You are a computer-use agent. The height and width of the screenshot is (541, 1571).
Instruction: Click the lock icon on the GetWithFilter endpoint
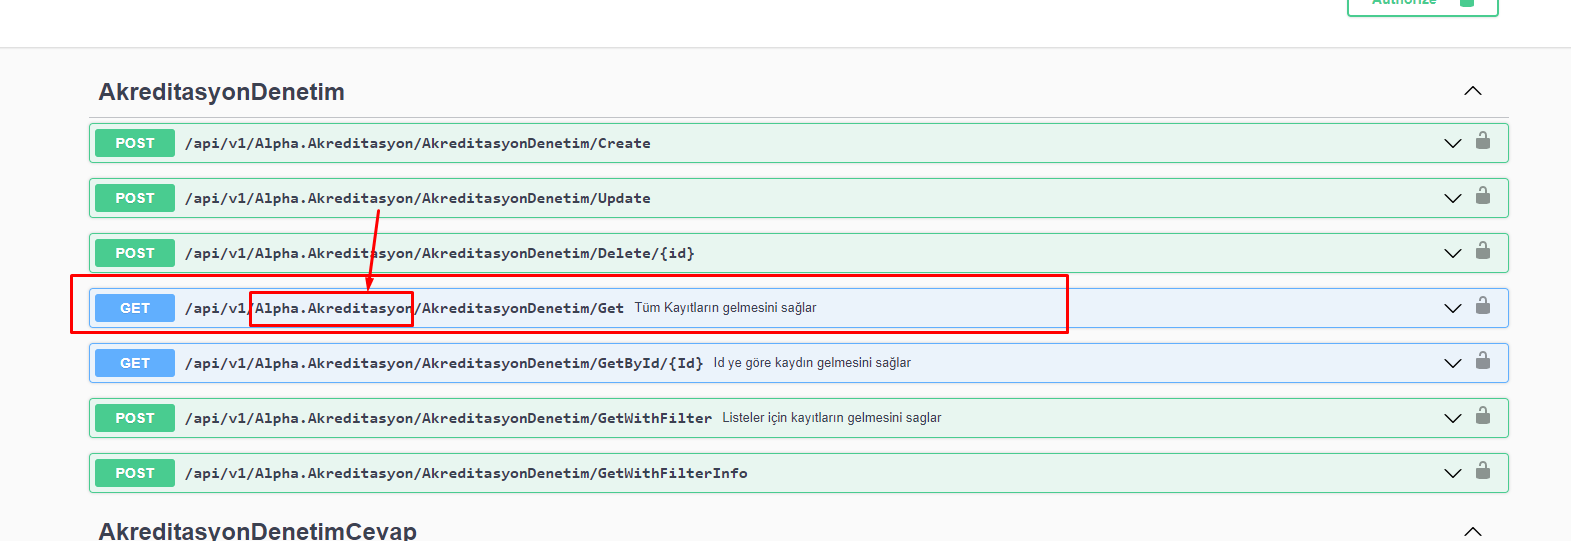[1483, 416]
